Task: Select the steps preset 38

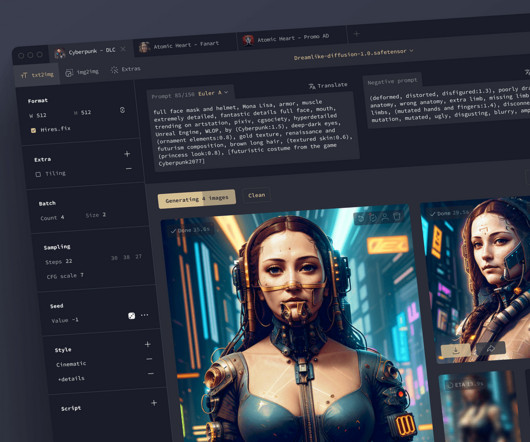Action: pos(126,257)
